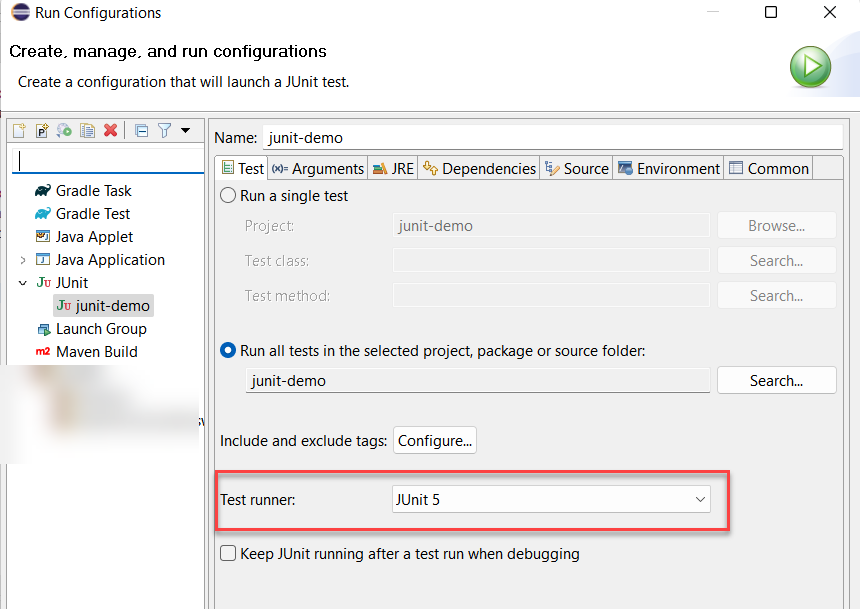This screenshot has width=860, height=609.
Task: Delete the junit-demo launch configuration
Action: pyautogui.click(x=110, y=130)
